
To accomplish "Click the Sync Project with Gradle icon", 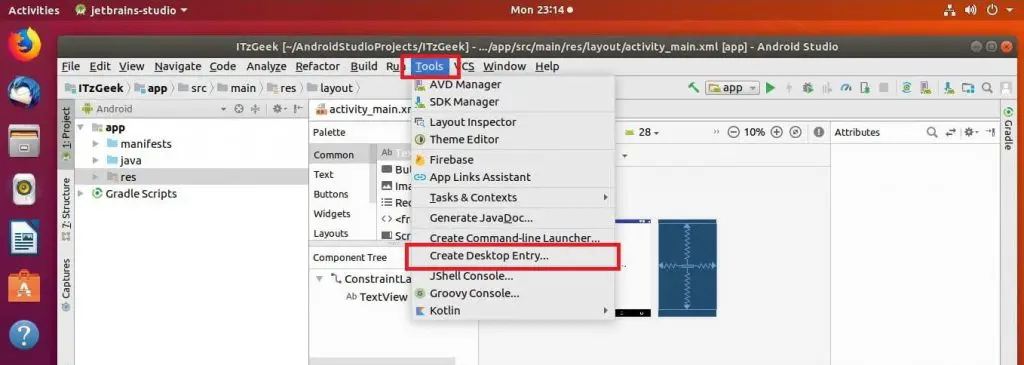I will (x=906, y=87).
